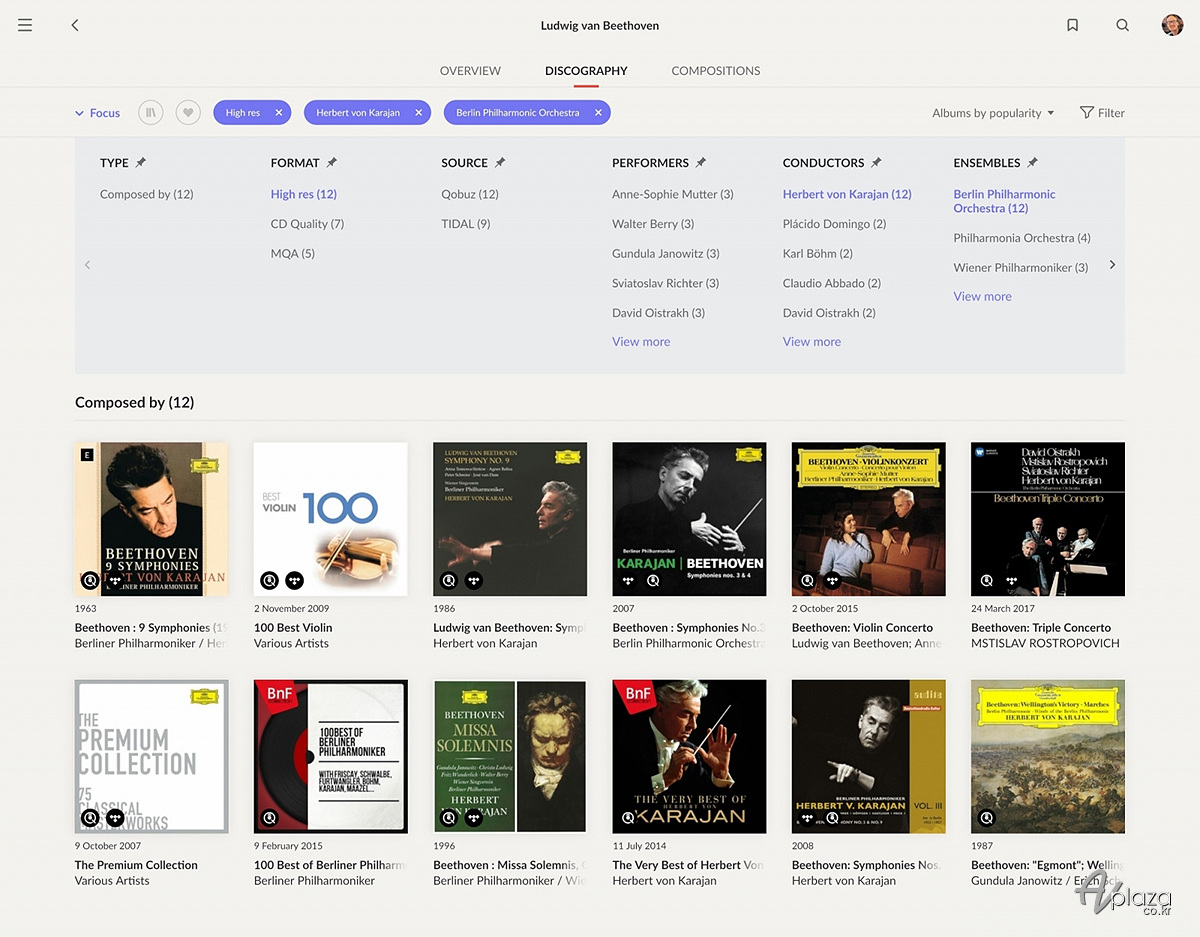Image resolution: width=1200 pixels, height=937 pixels.
Task: Open the Filter funnel option
Action: point(1102,113)
